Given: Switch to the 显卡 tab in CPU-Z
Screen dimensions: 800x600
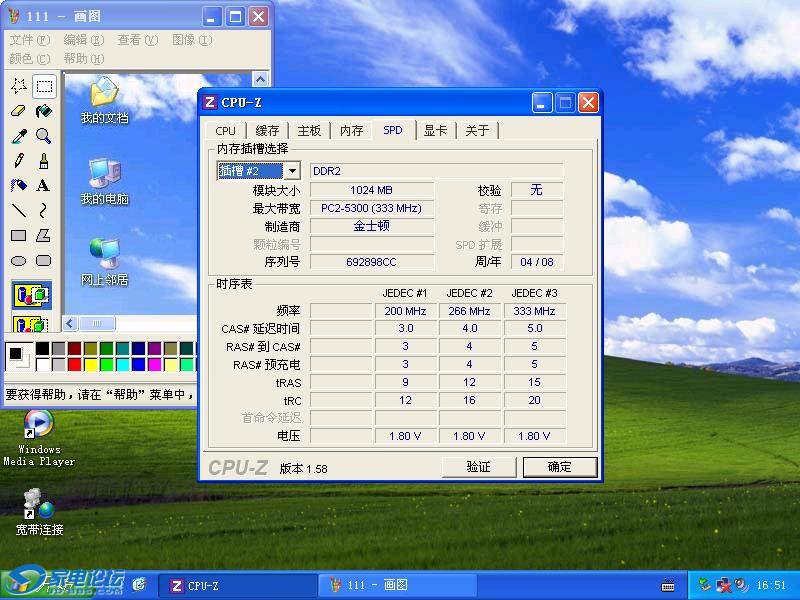Looking at the screenshot, I should point(436,131).
